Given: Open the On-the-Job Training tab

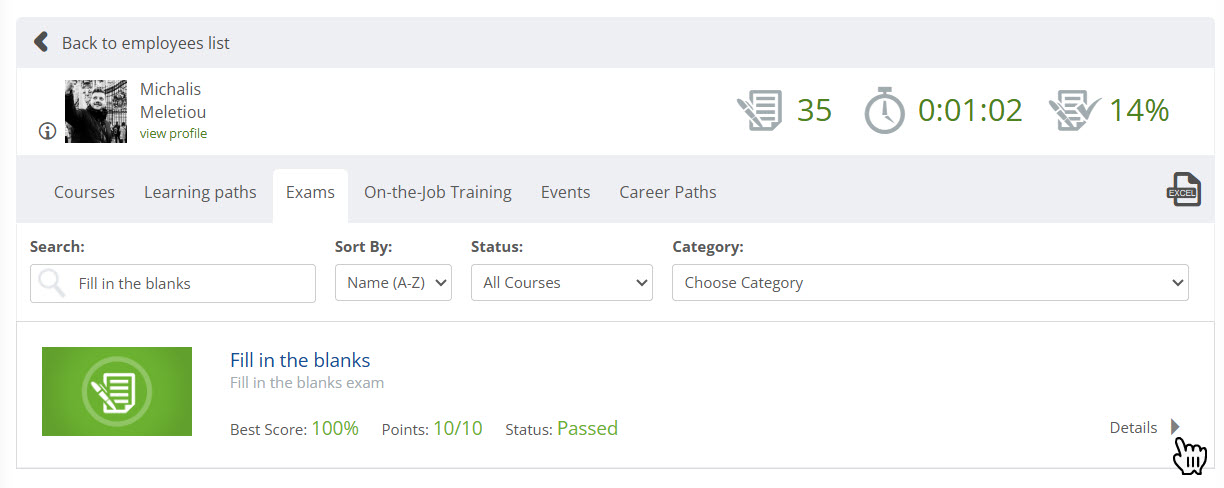Looking at the screenshot, I should click(x=437, y=192).
